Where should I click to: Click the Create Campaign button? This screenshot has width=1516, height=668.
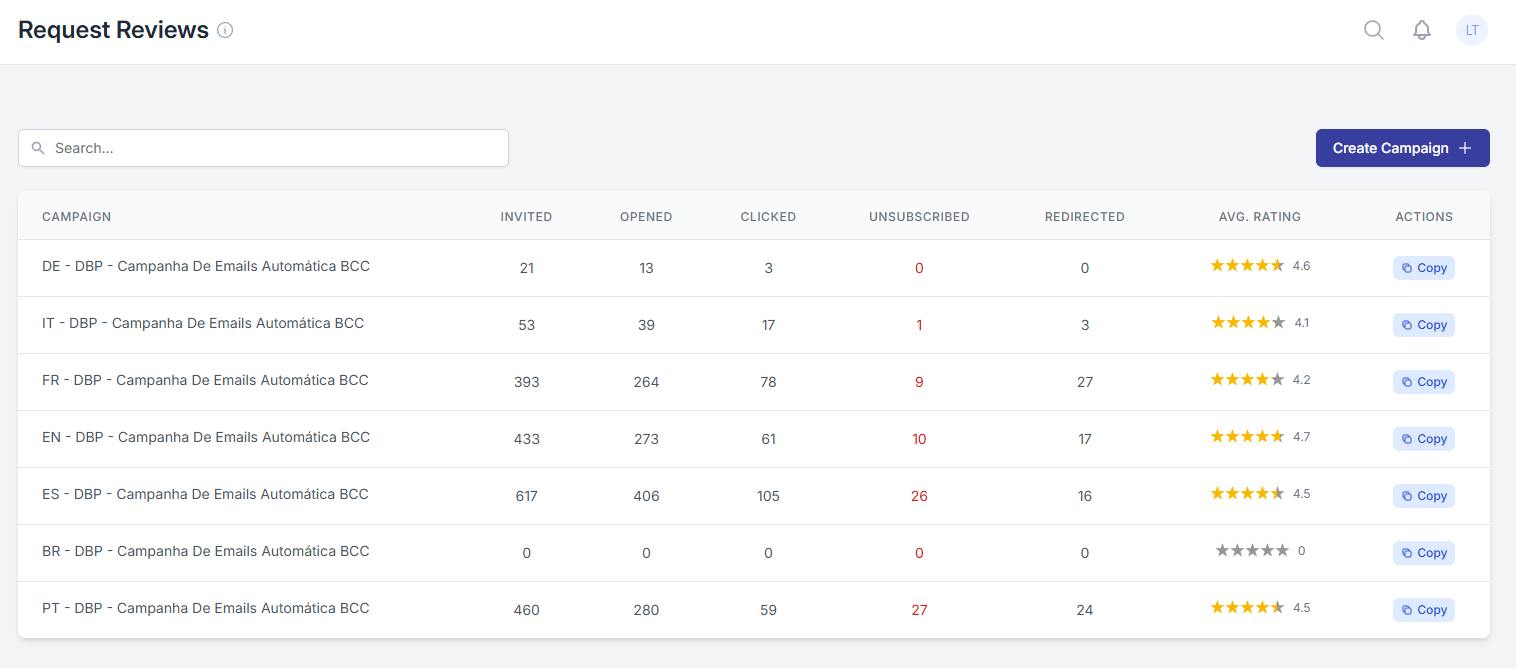[x=1402, y=148]
